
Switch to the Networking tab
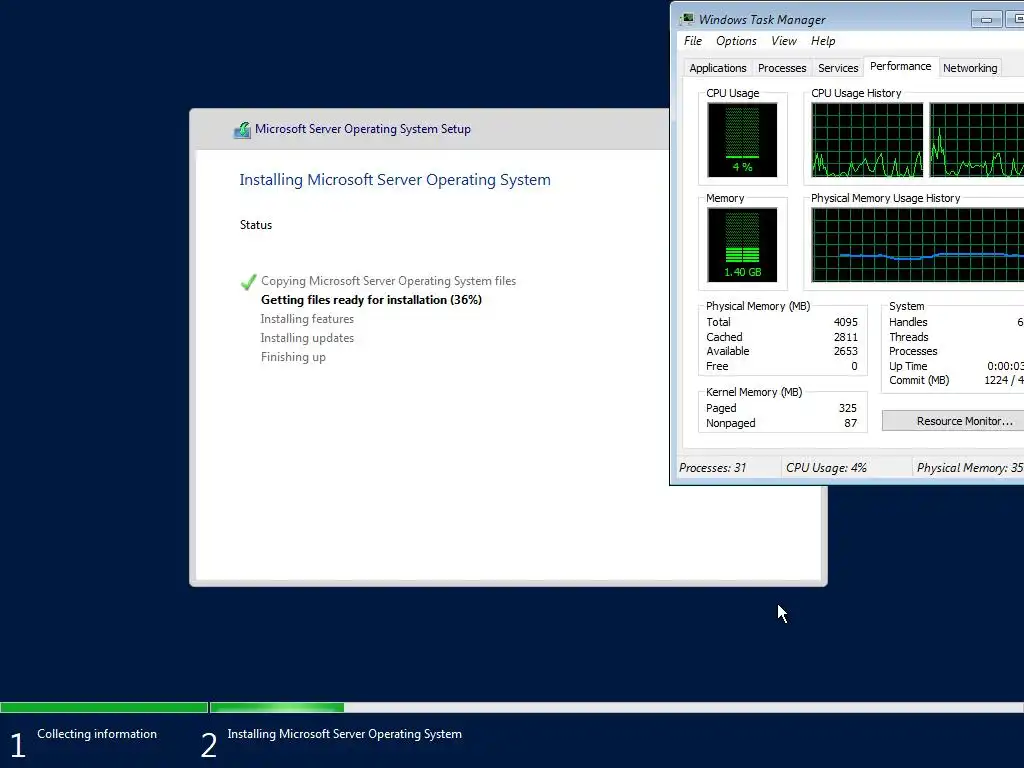(970, 68)
